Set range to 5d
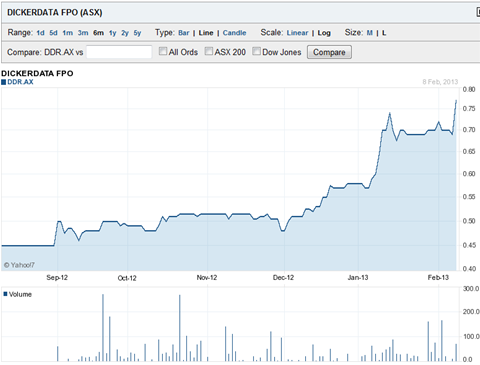 pyautogui.click(x=53, y=33)
